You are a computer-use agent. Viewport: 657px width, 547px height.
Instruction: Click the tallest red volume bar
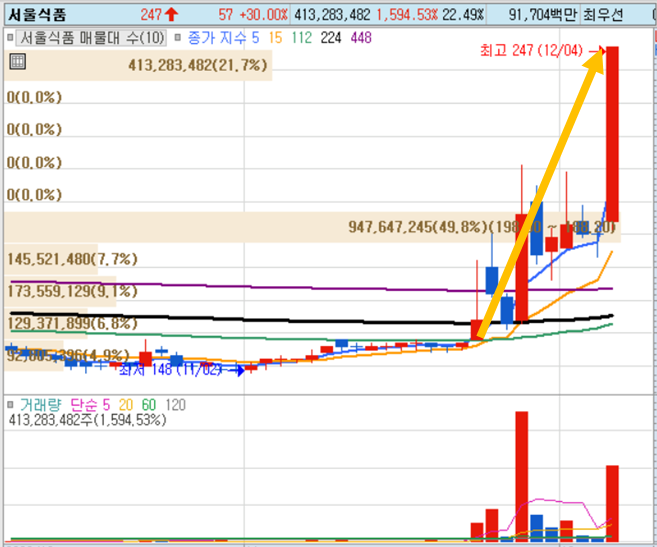tap(522, 476)
